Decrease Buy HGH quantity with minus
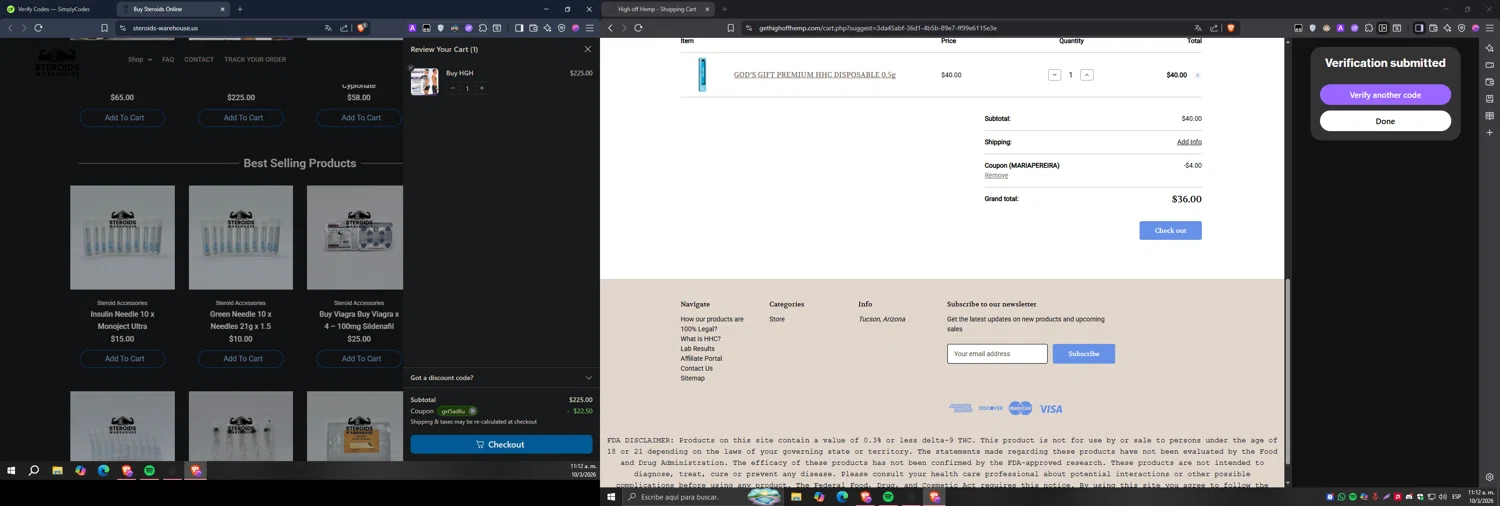 (x=452, y=88)
